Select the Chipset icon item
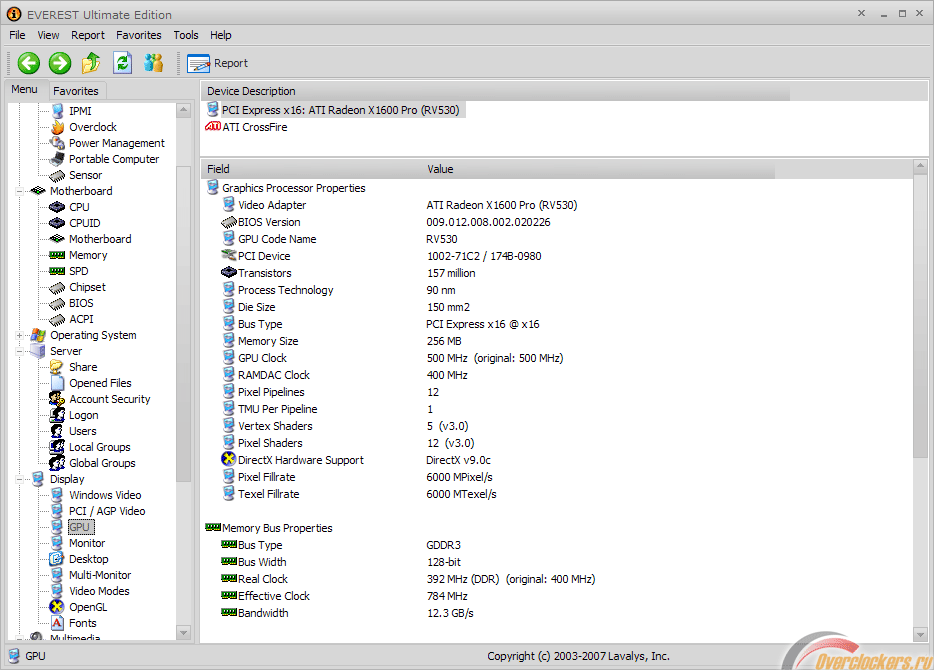Image resolution: width=934 pixels, height=670 pixels. 57,288
